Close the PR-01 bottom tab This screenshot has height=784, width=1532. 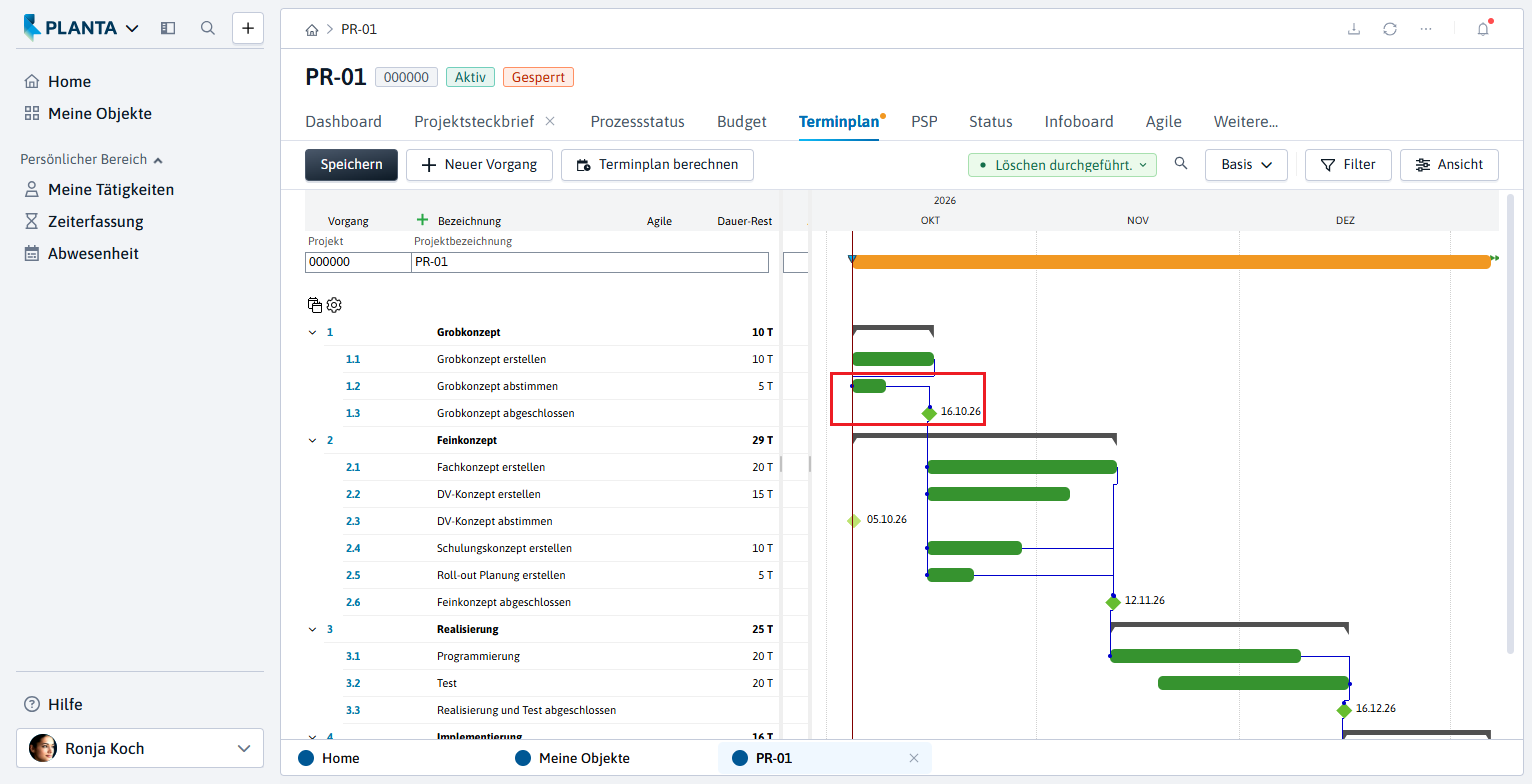tap(913, 758)
